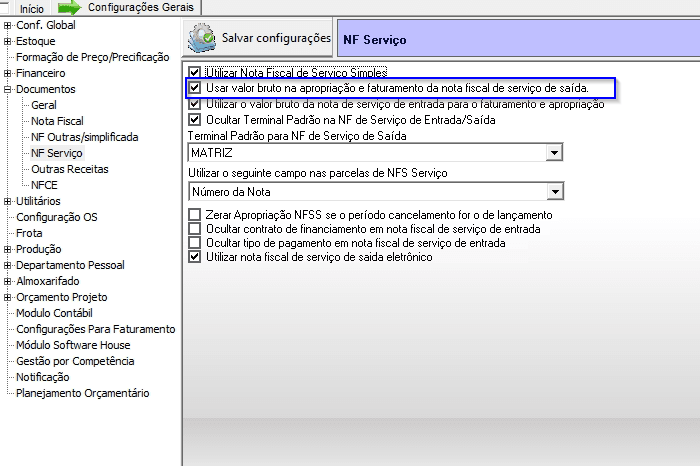Open Outras Receitas settings
The width and height of the screenshot is (700, 466).
coord(70,169)
